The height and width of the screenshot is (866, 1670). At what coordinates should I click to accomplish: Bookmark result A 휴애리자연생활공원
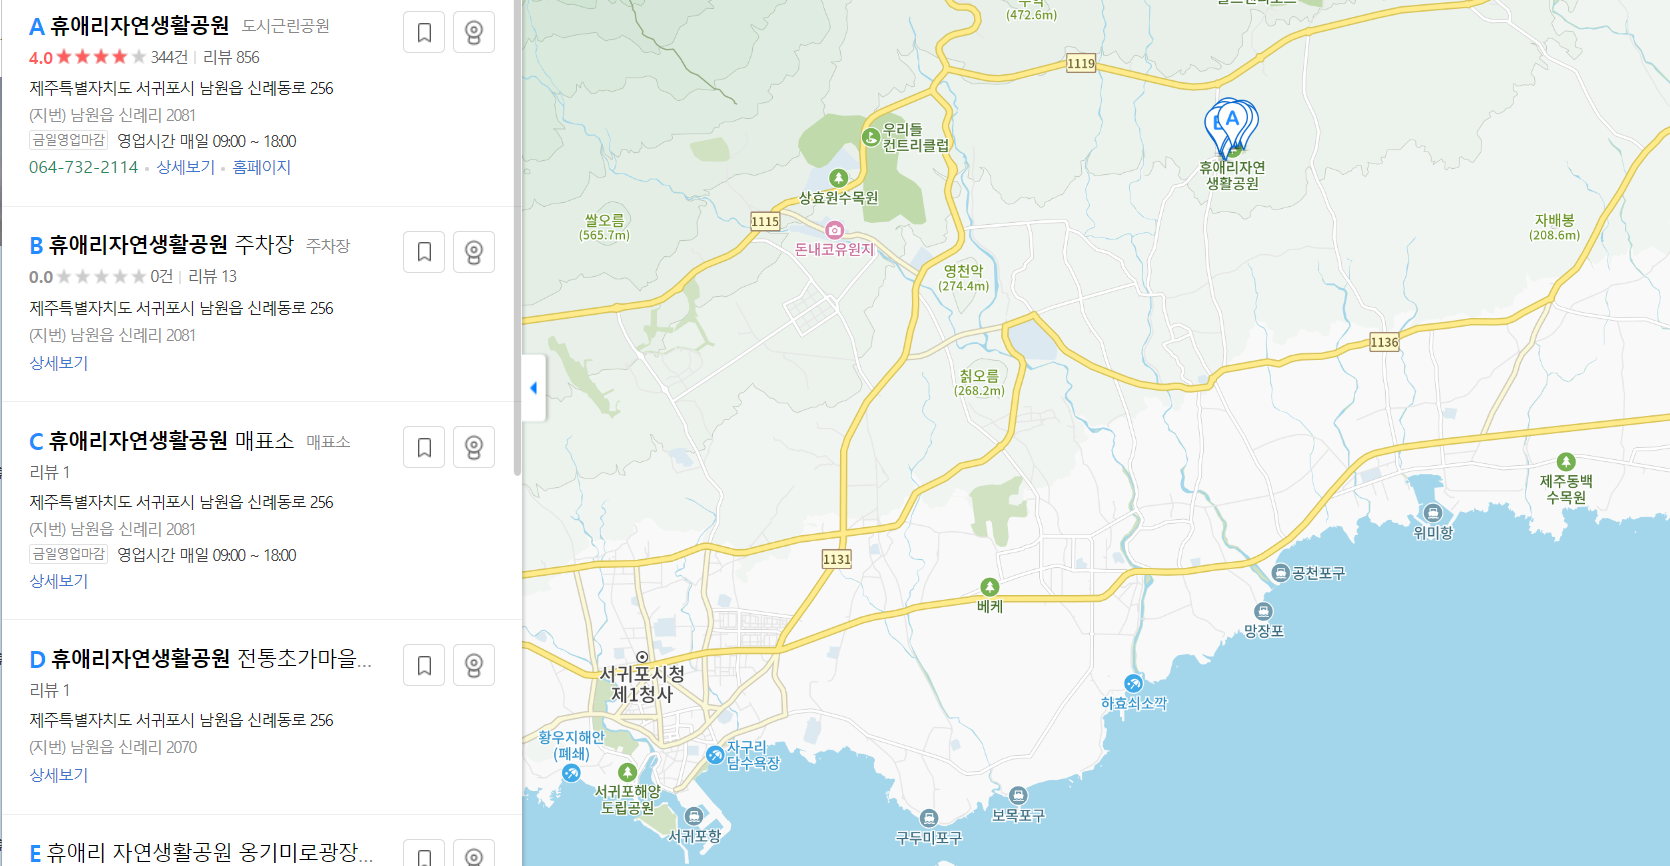[424, 32]
